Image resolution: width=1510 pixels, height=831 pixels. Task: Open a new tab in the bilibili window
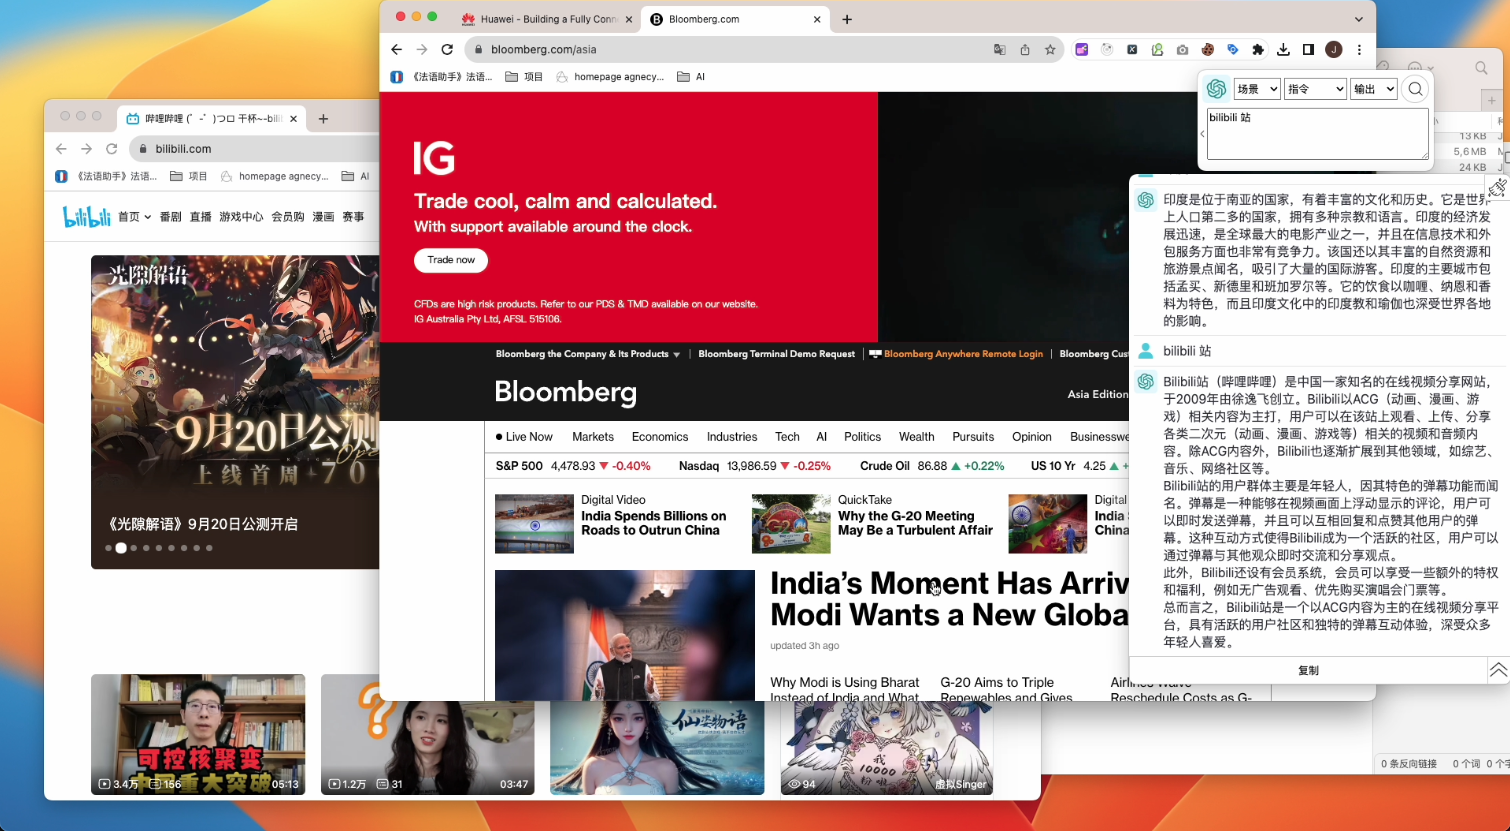pos(323,118)
